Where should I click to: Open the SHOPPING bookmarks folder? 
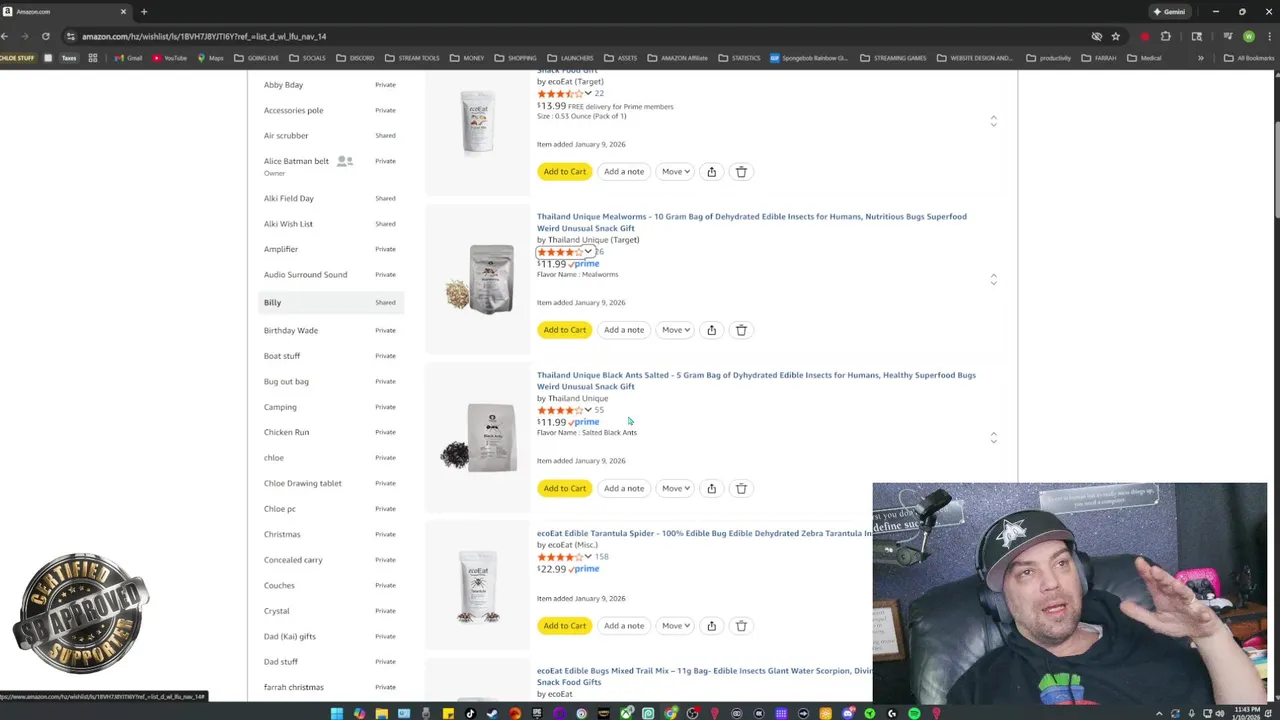(515, 58)
